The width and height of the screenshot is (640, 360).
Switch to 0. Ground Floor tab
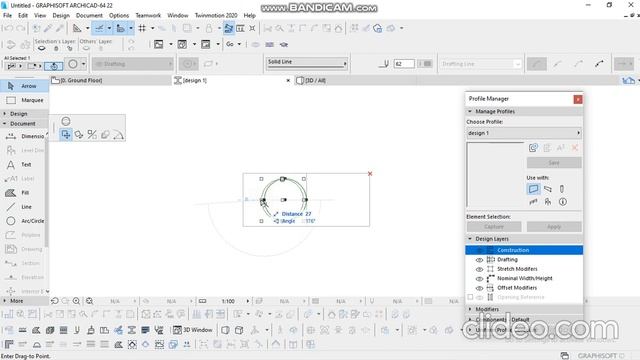tap(111, 80)
